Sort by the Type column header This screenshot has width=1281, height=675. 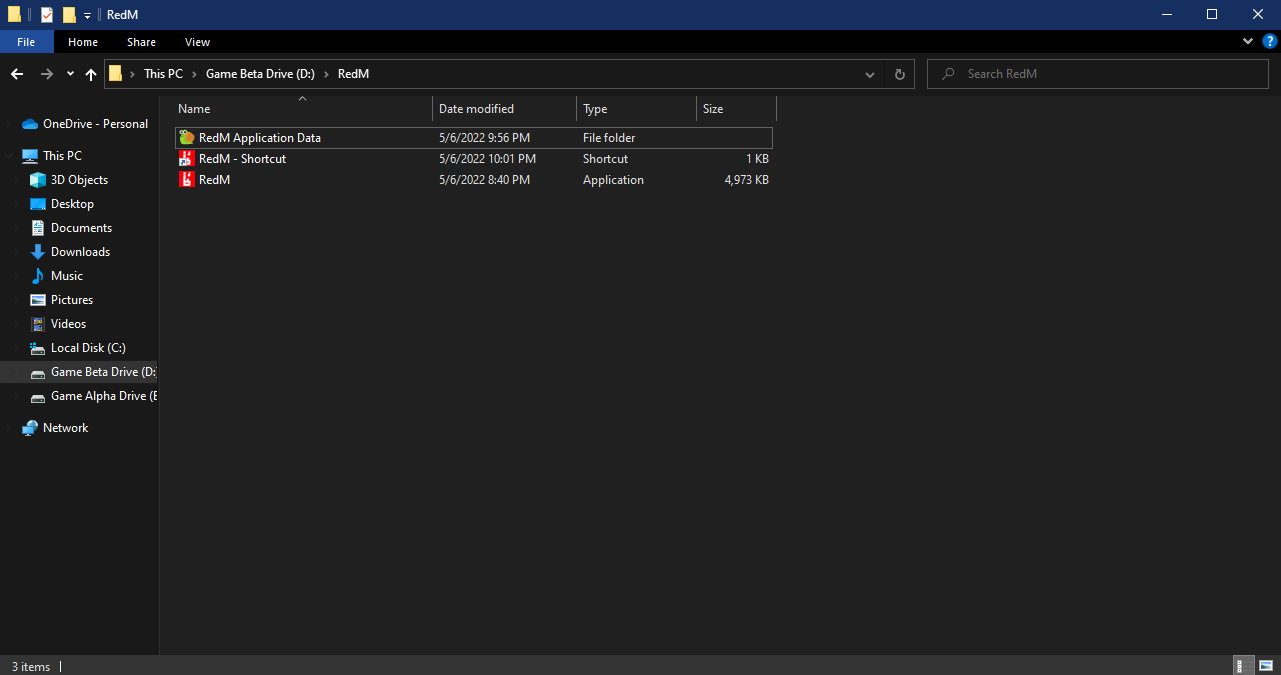[x=637, y=109]
